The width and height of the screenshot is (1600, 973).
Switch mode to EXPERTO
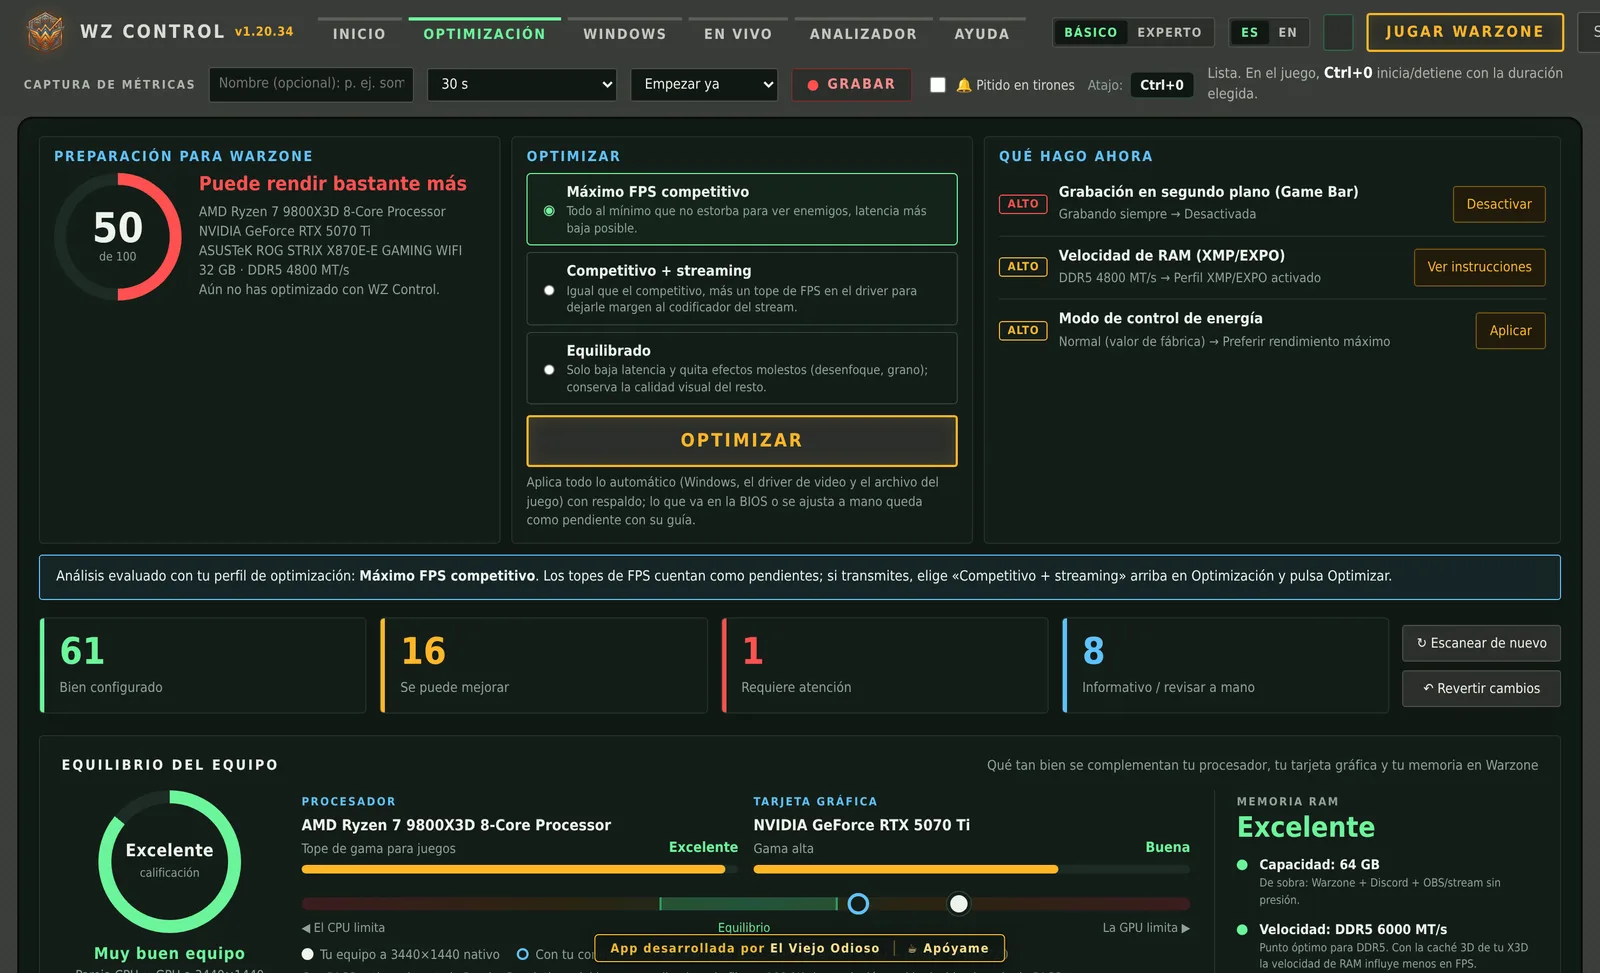tap(1169, 32)
